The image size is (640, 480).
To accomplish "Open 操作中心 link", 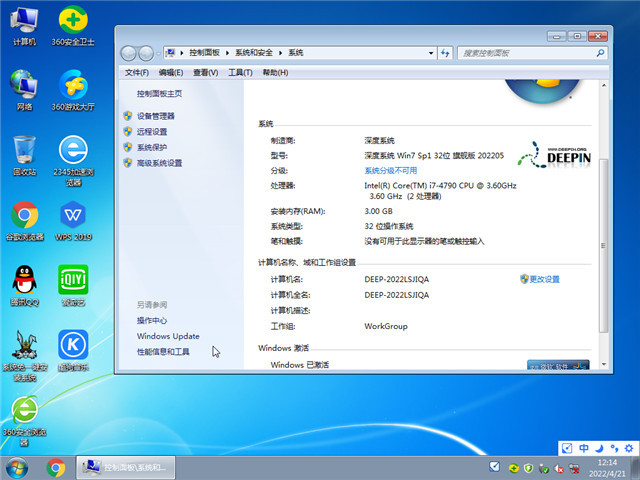I will pyautogui.click(x=152, y=320).
